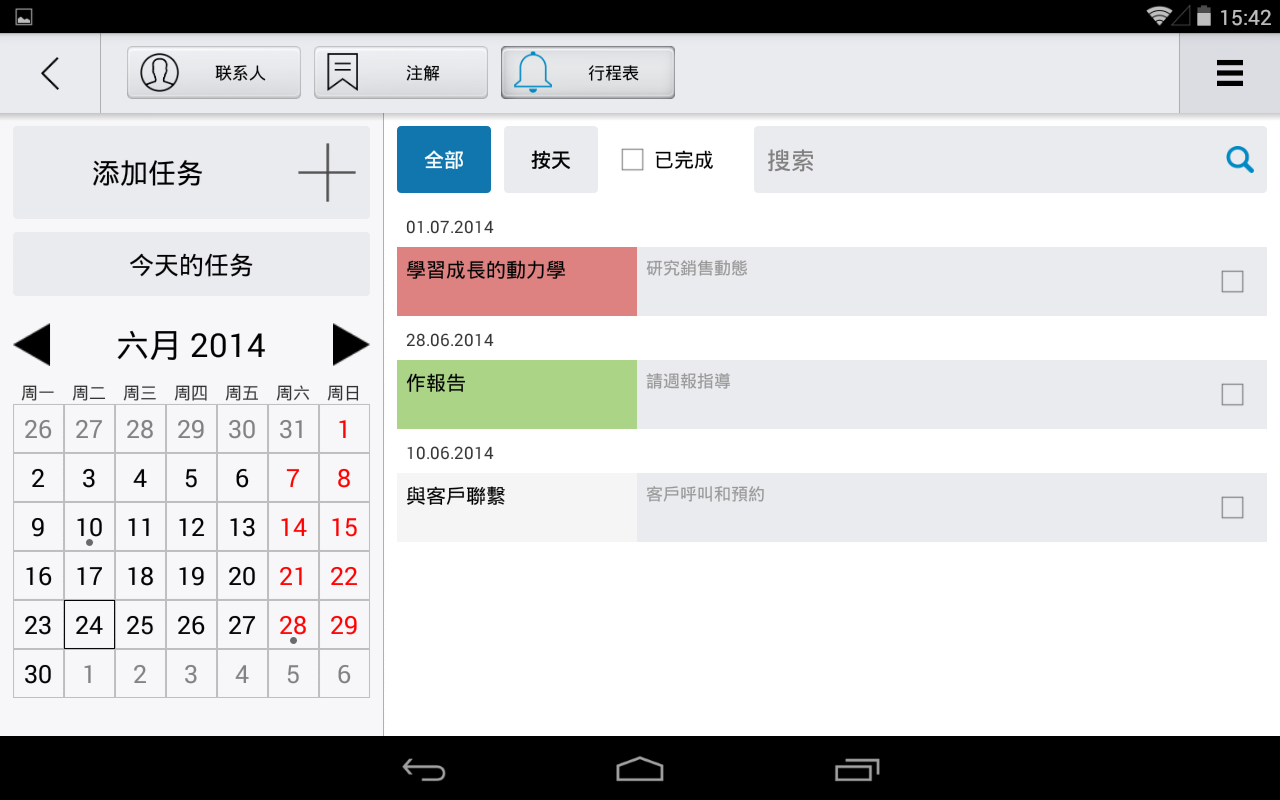Click the description 請週報指導

pyautogui.click(x=689, y=381)
